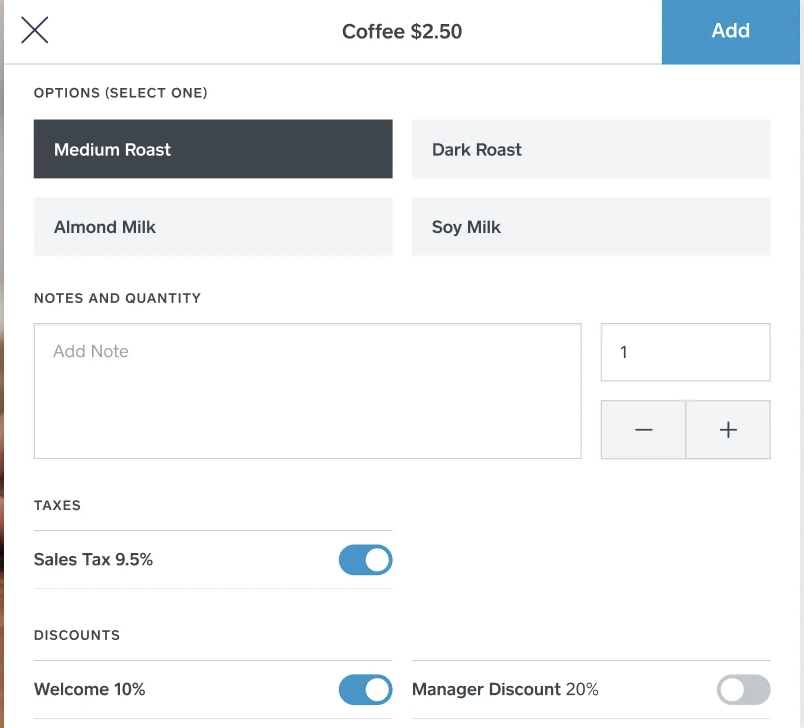
Task: Click the Welcome 10% label text
Action: pos(89,690)
